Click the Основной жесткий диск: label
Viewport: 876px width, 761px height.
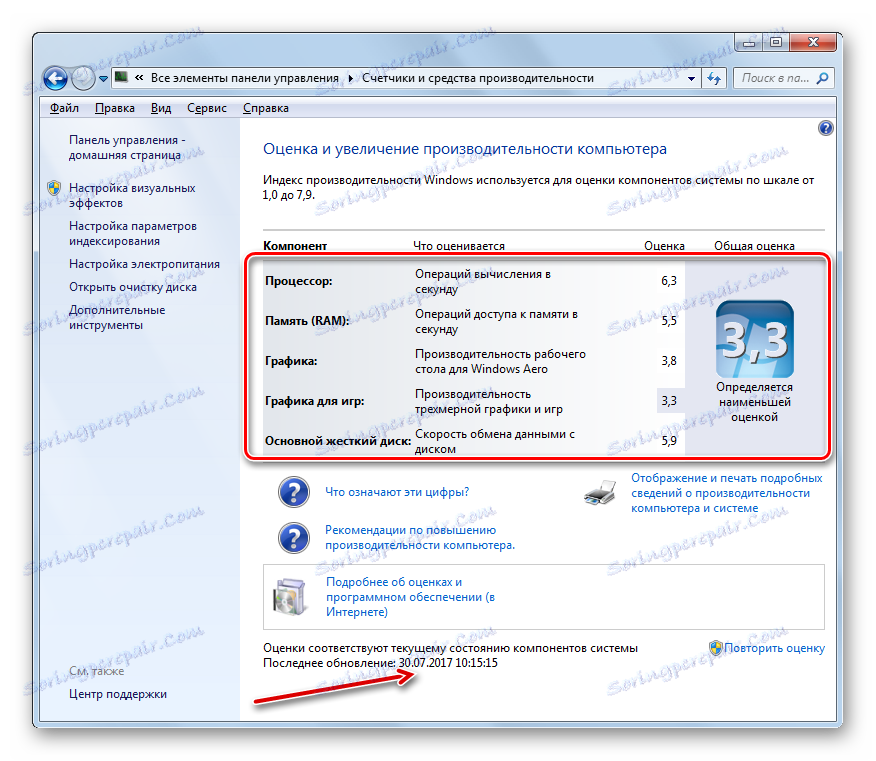pos(337,441)
